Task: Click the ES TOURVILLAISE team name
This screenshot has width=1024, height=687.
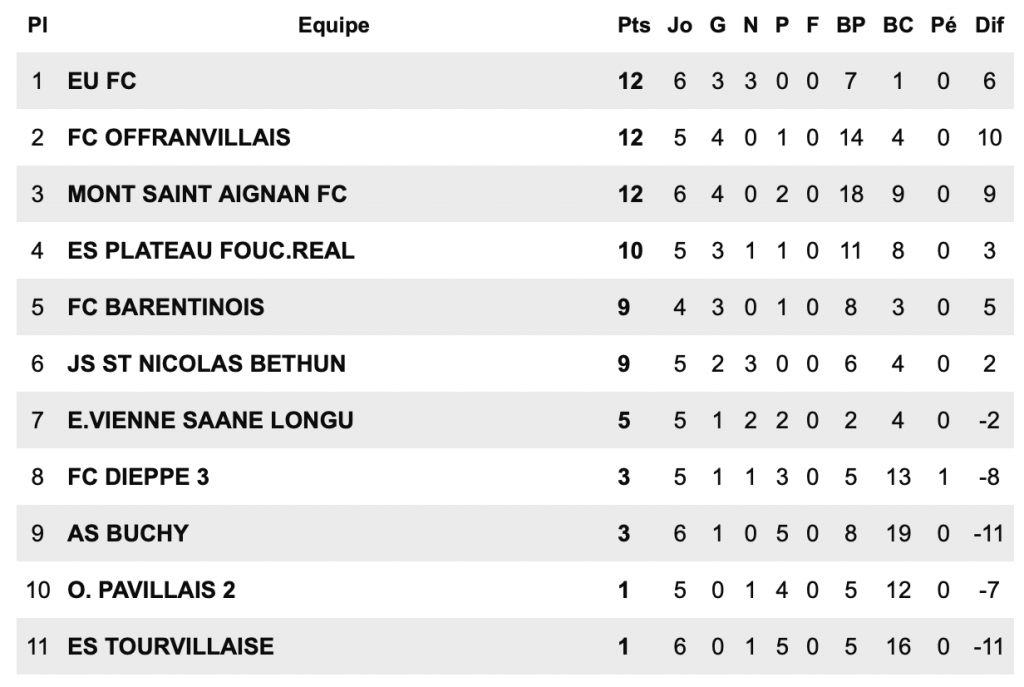Action: coord(170,647)
